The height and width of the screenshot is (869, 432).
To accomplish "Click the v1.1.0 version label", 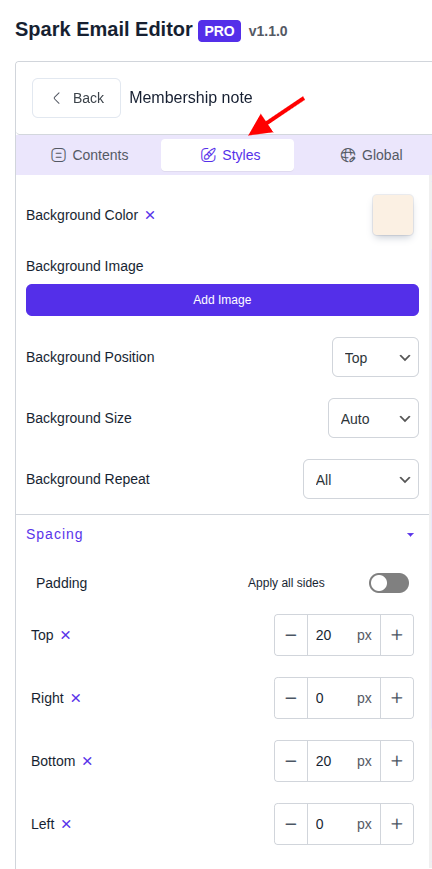I will pyautogui.click(x=268, y=32).
